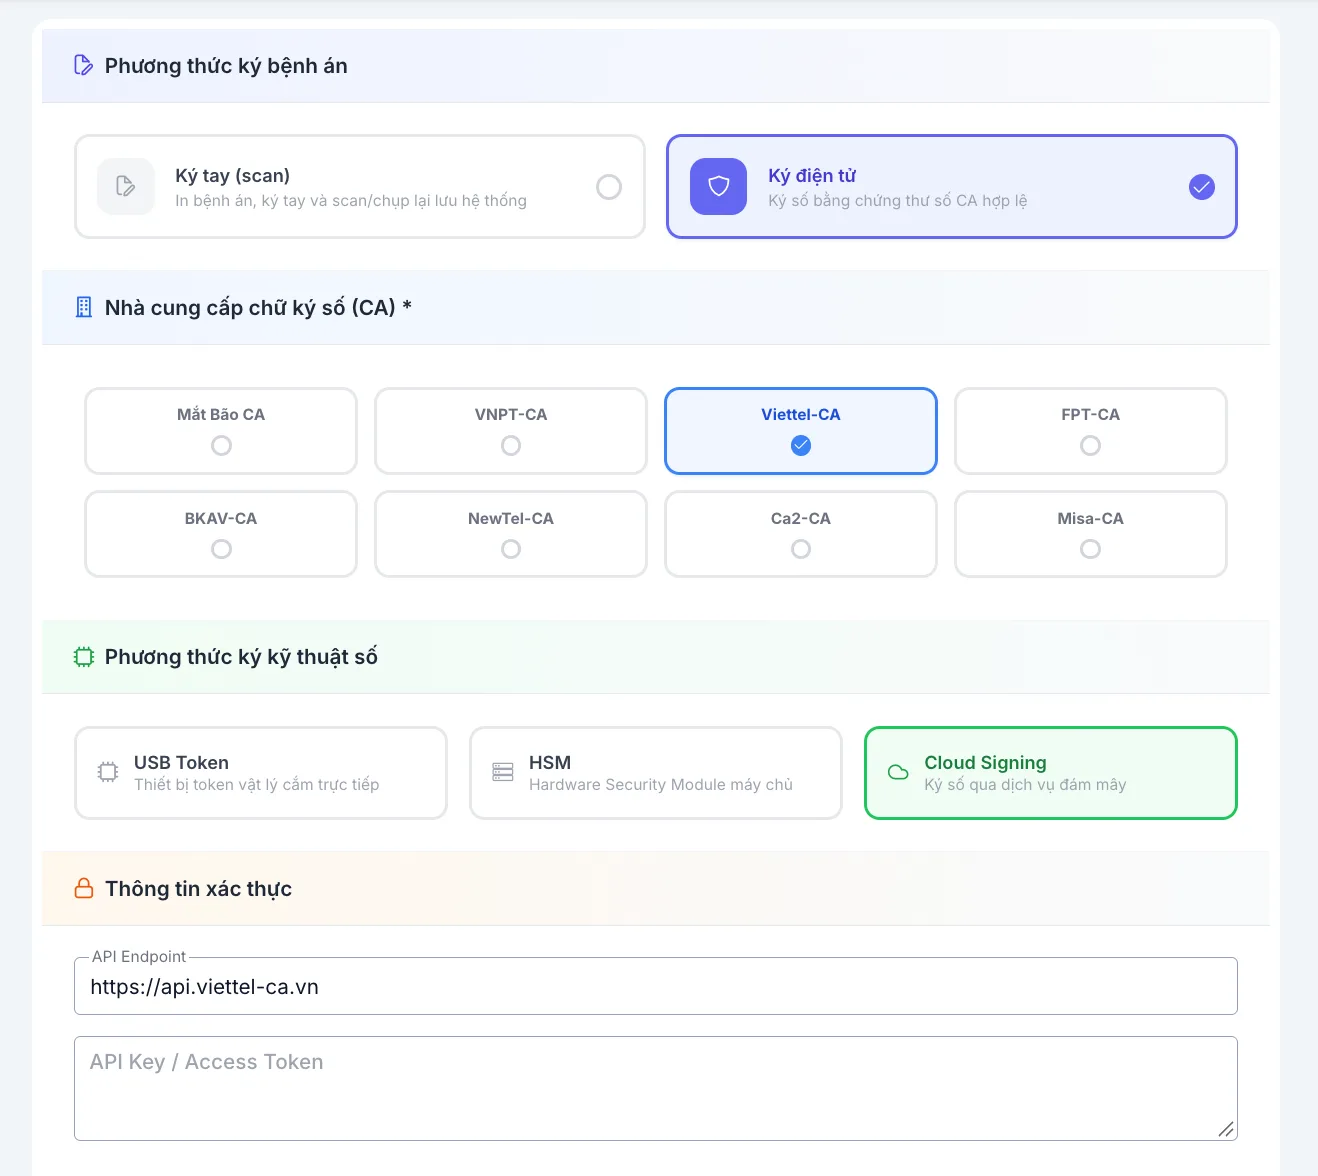The image size is (1318, 1176).
Task: Click the shield icon in Ký điện tử card
Action: coord(718,186)
